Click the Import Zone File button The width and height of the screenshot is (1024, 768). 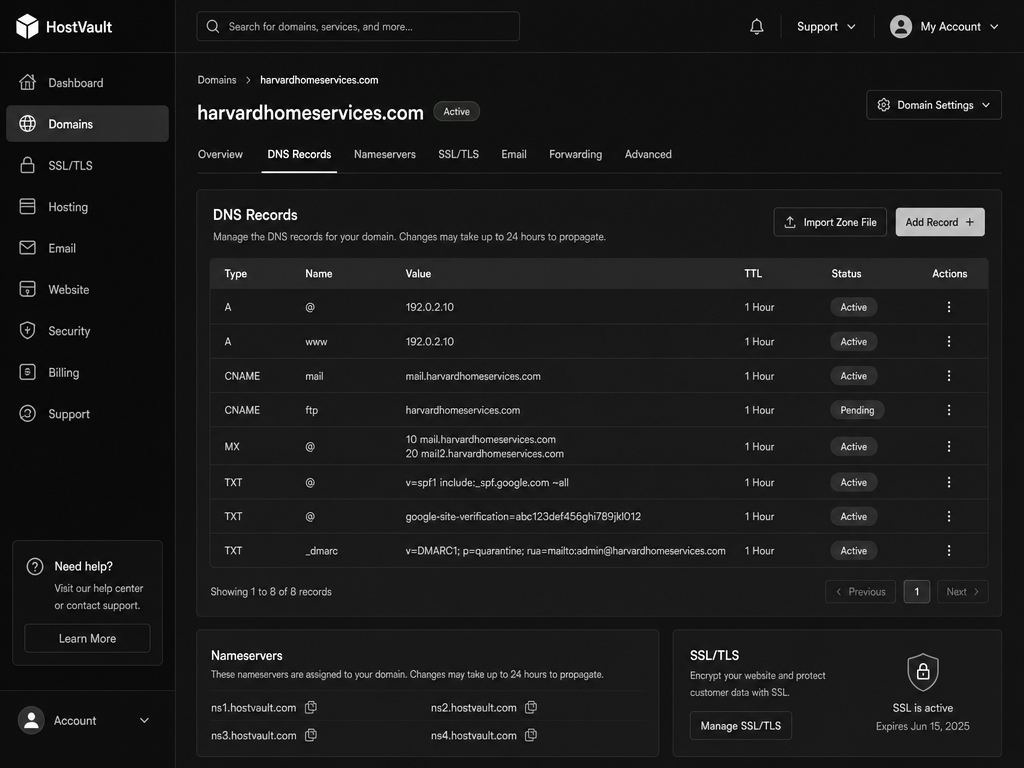click(x=830, y=222)
